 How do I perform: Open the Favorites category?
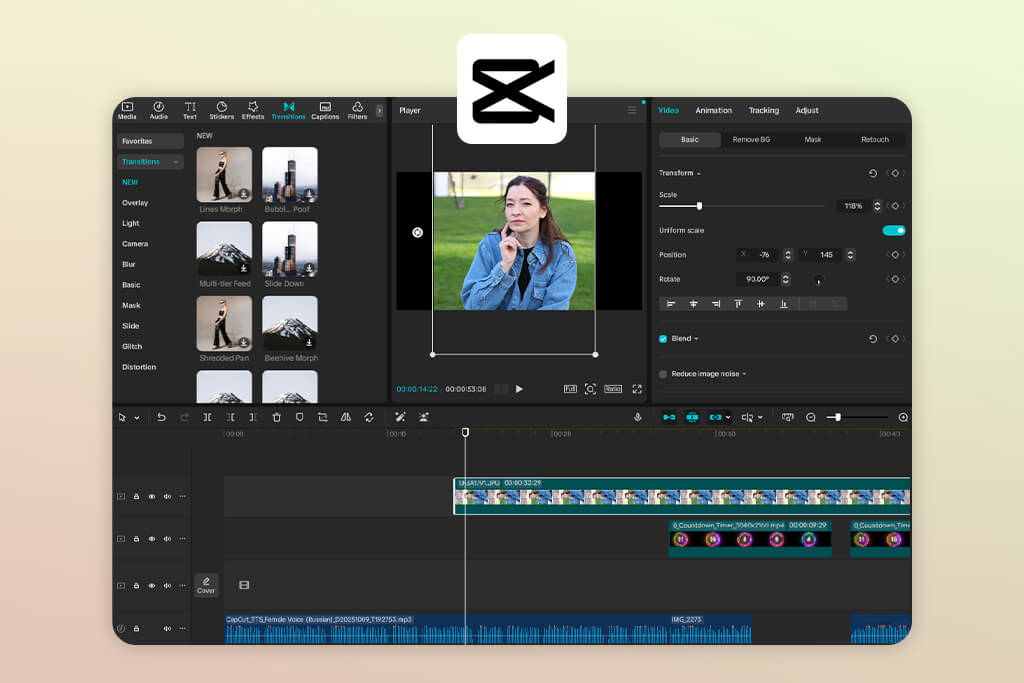point(150,141)
